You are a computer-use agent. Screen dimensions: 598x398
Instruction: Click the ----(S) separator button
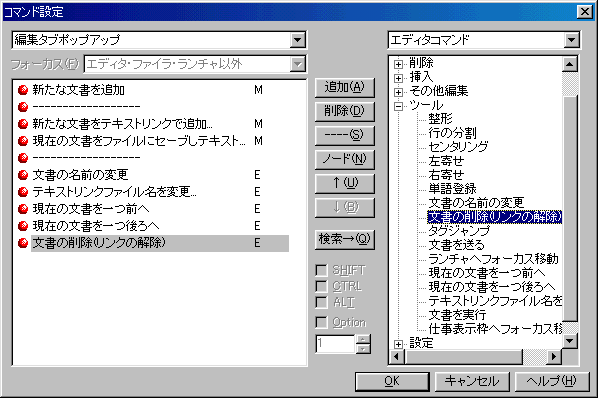pos(345,135)
